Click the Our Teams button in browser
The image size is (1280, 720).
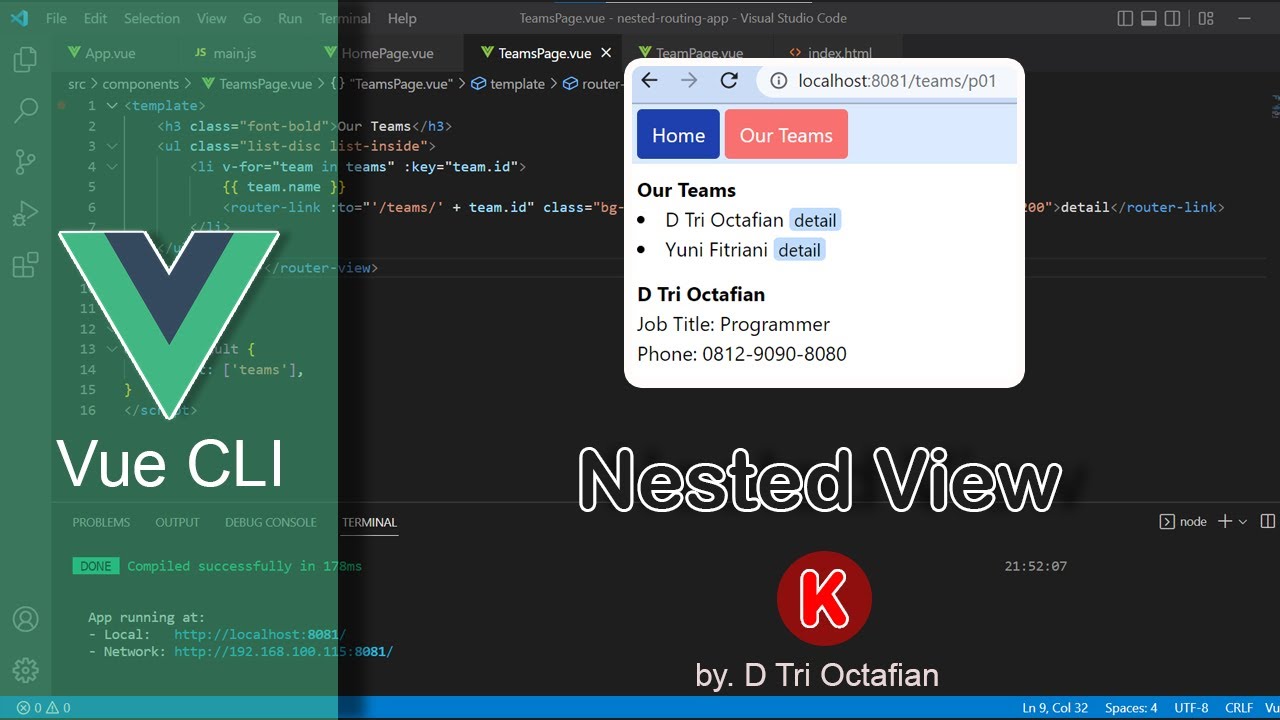coord(786,135)
